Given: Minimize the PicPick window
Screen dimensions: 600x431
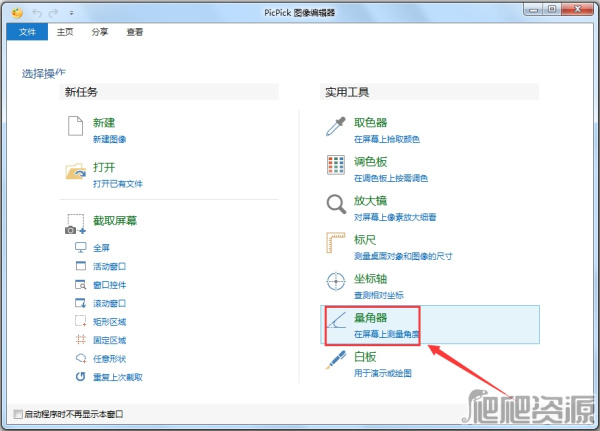Looking at the screenshot, I should (x=534, y=10).
